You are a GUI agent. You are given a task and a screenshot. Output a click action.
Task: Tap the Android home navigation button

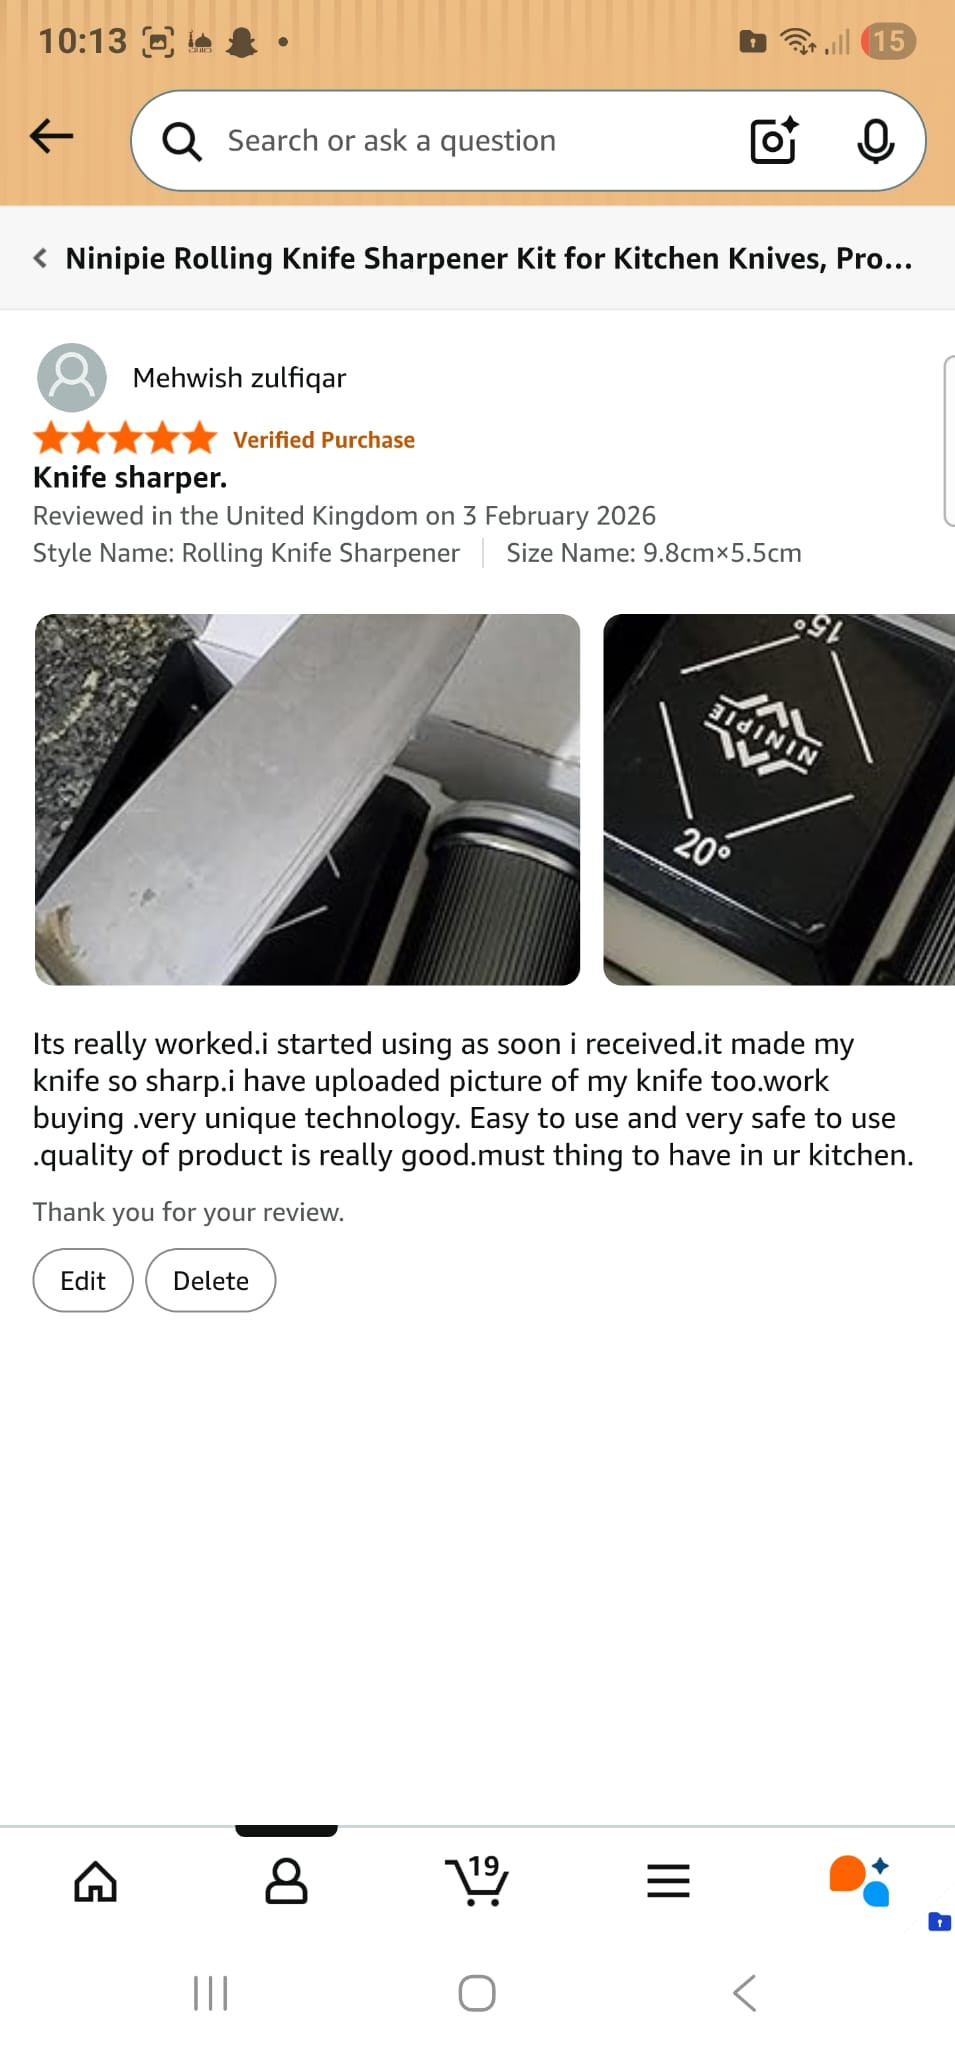click(477, 1993)
